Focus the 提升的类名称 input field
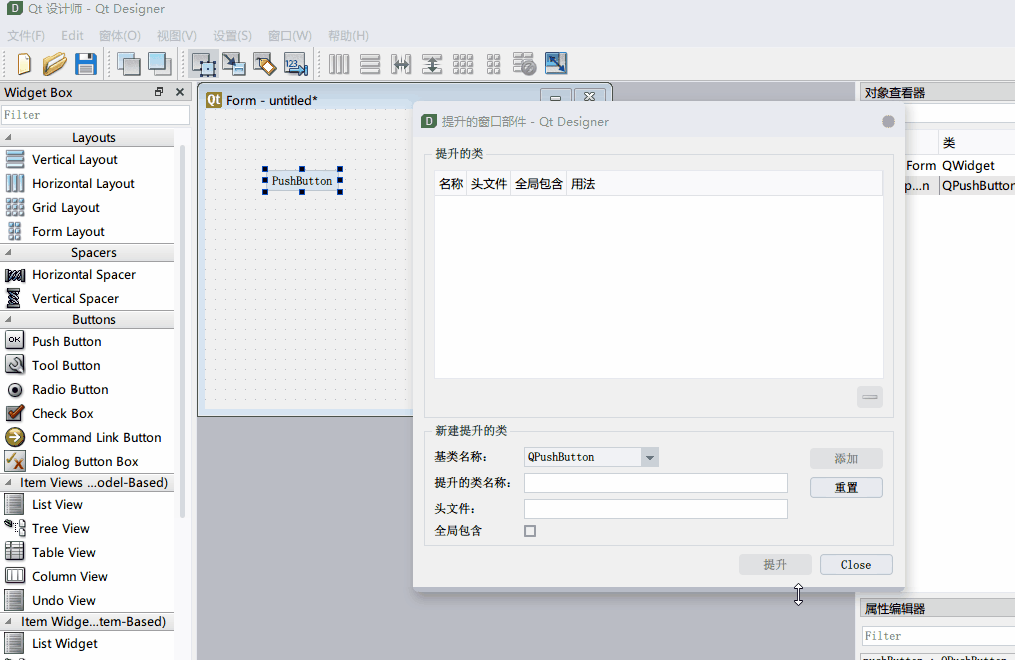 [x=656, y=483]
